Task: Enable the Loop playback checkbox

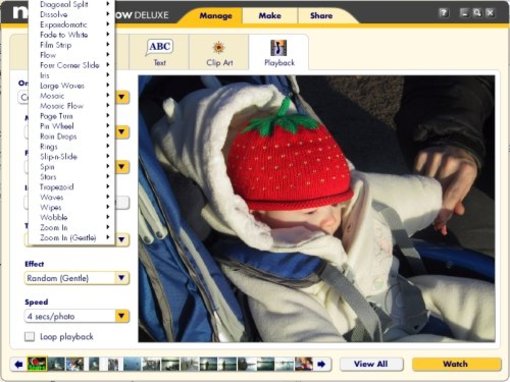Action: (30, 336)
